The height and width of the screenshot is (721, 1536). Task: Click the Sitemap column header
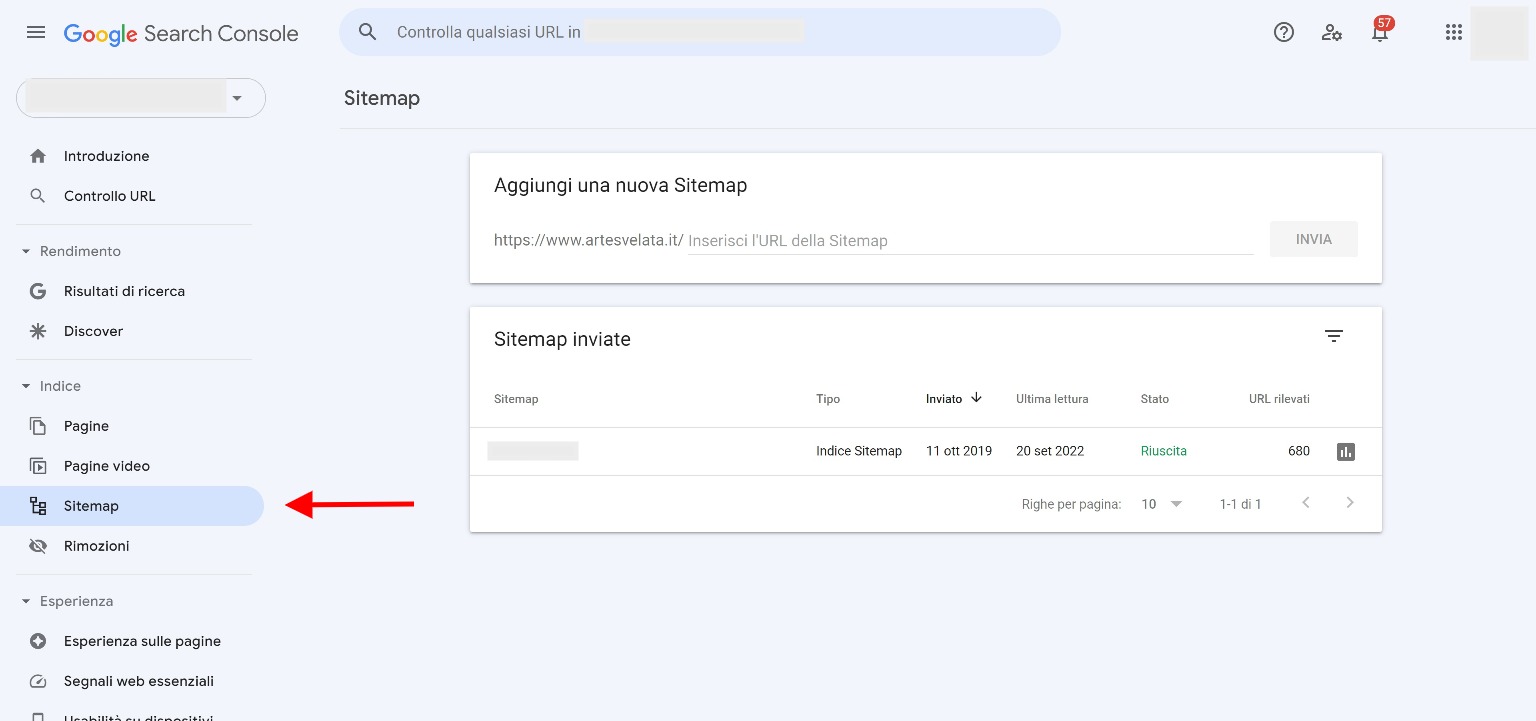[x=516, y=399]
